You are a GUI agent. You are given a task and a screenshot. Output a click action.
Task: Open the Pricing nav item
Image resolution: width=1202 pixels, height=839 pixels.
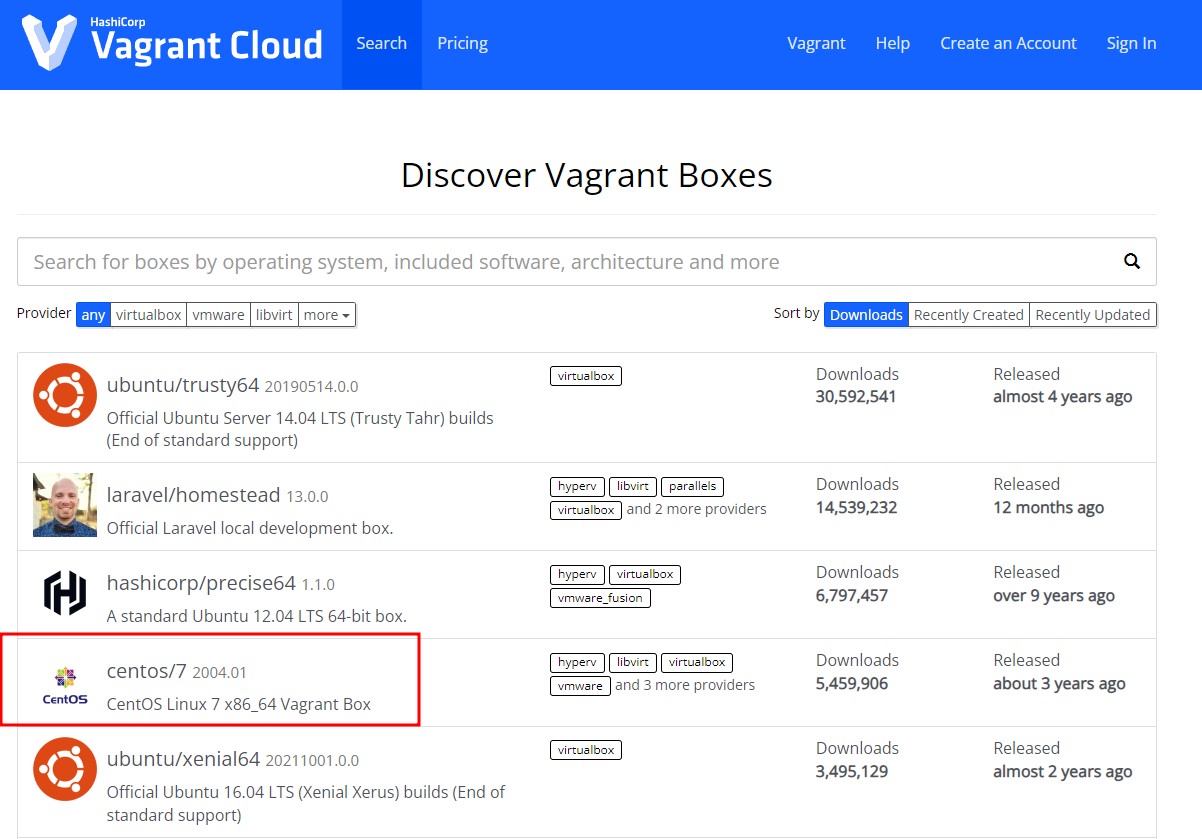point(462,43)
